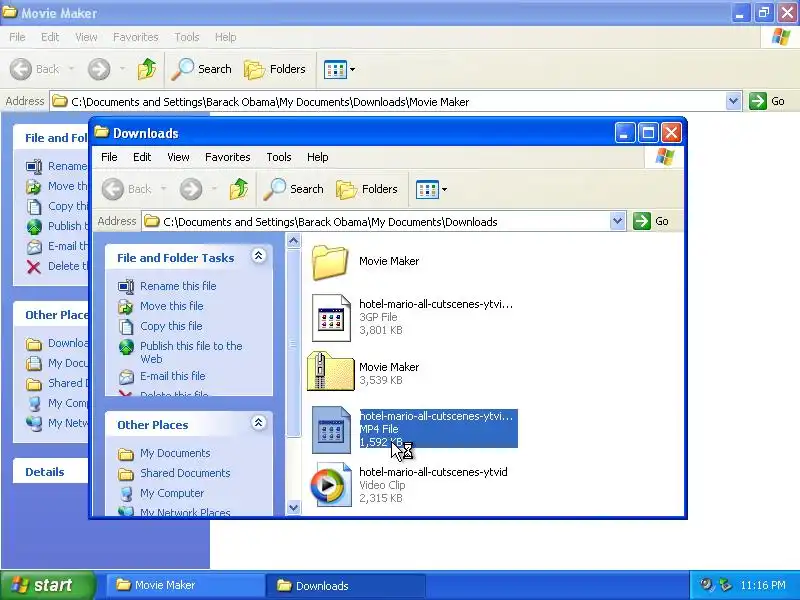The image size is (800, 600).
Task: Click Delete red X in Movie Maker sidebar
Action: [34, 266]
